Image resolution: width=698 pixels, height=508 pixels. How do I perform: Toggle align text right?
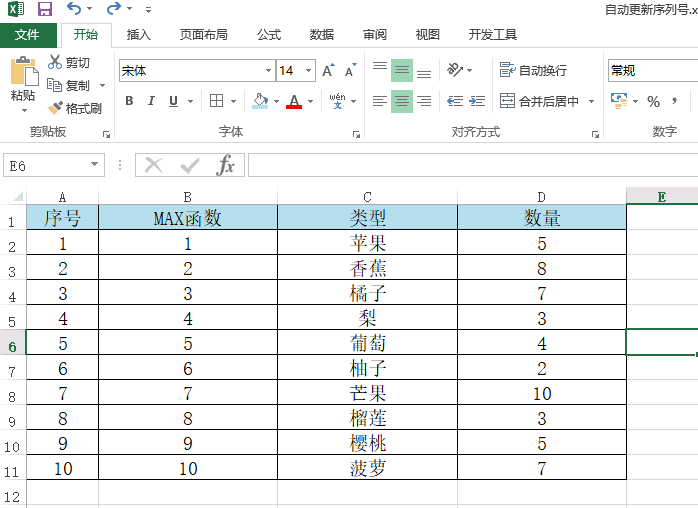(424, 101)
